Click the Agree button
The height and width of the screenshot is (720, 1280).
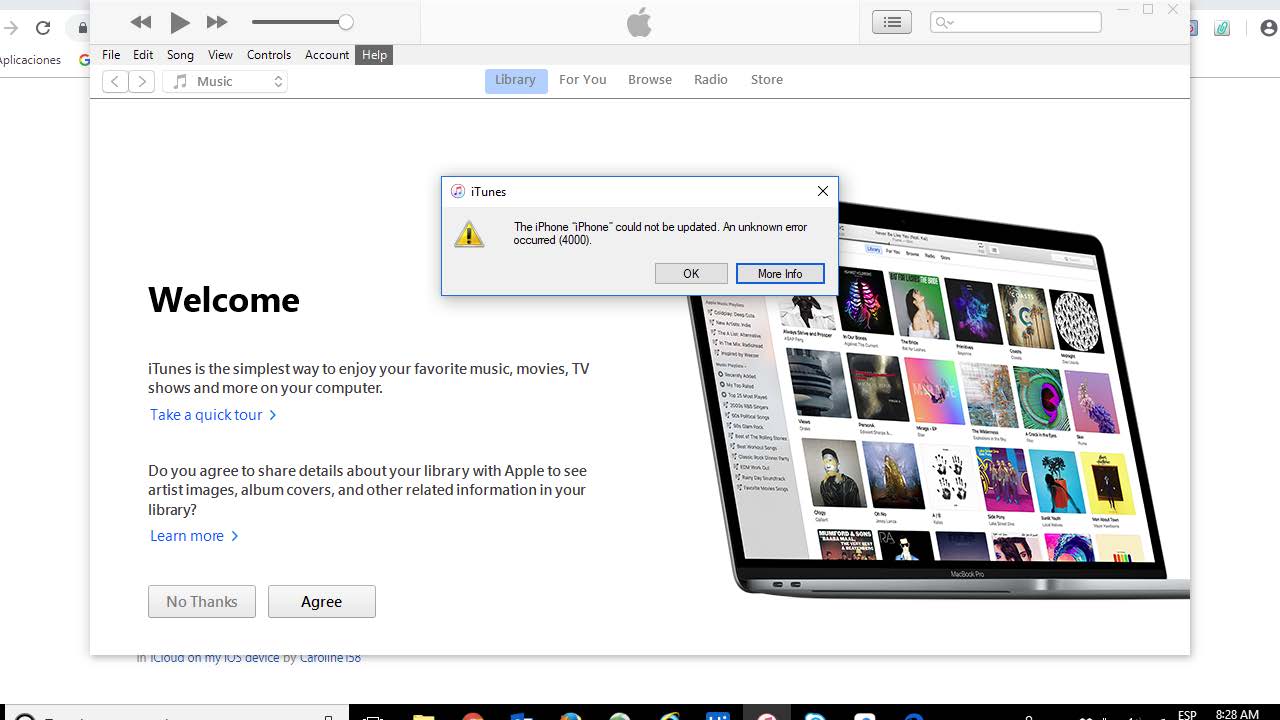[x=322, y=602]
